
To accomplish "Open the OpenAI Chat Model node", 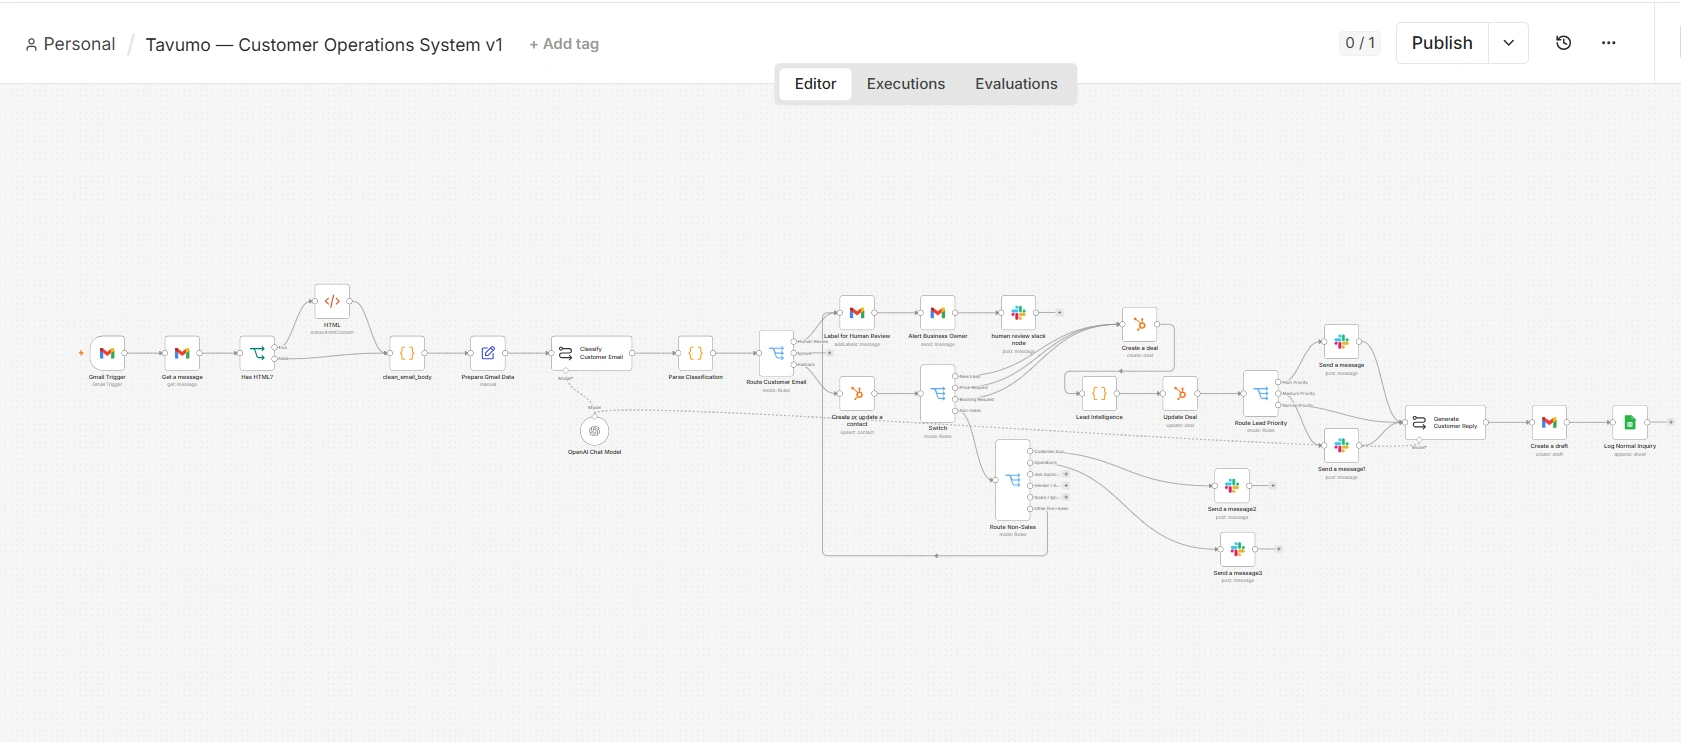I will (x=594, y=431).
